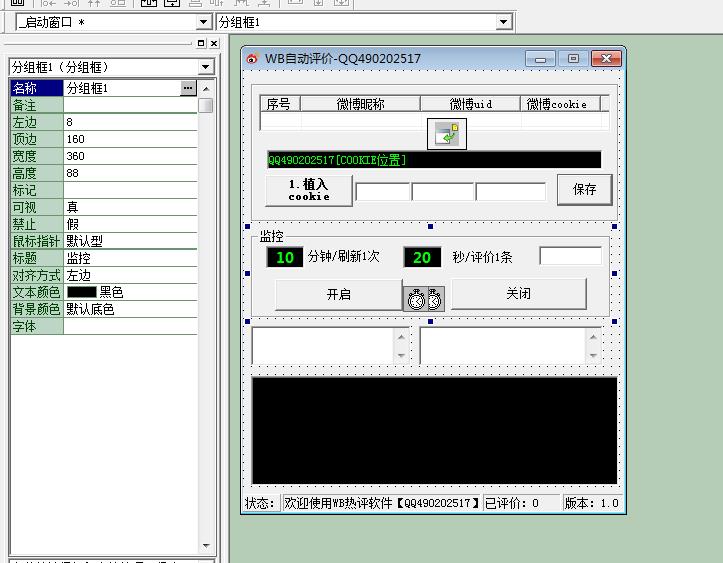
Task: Click the Weibo logo in the form title bar
Action: 253,59
